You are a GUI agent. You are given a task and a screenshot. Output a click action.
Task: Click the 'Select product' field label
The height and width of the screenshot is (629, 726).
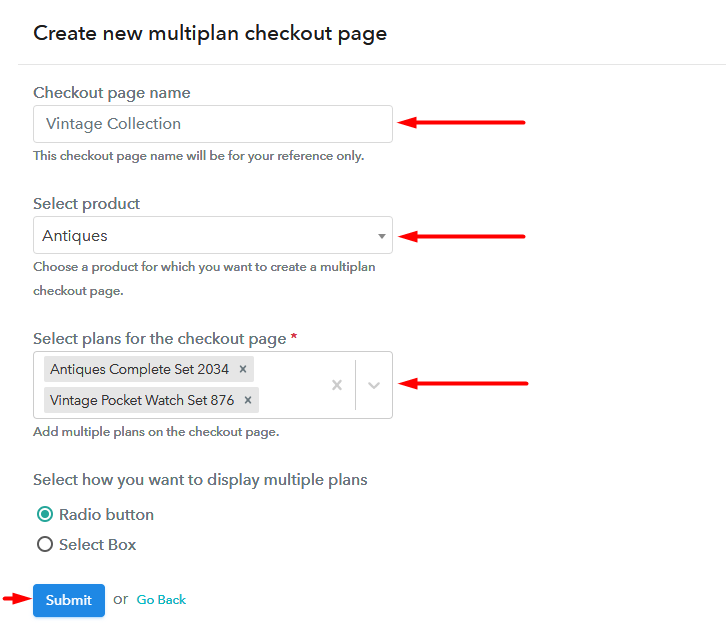[87, 204]
